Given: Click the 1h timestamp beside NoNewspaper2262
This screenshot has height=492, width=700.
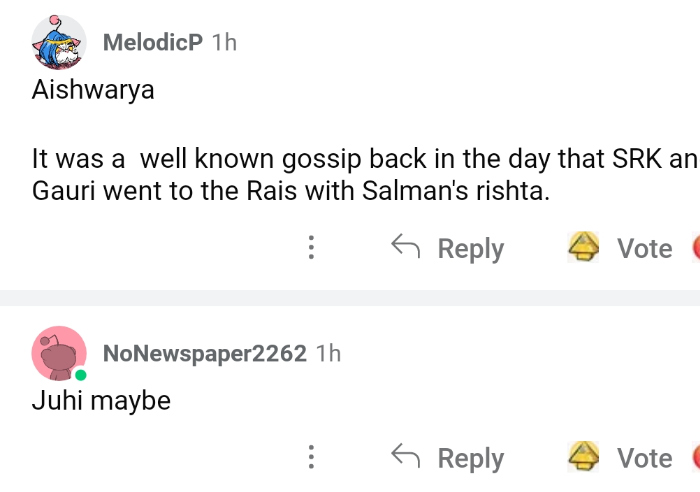Looking at the screenshot, I should pos(328,353).
